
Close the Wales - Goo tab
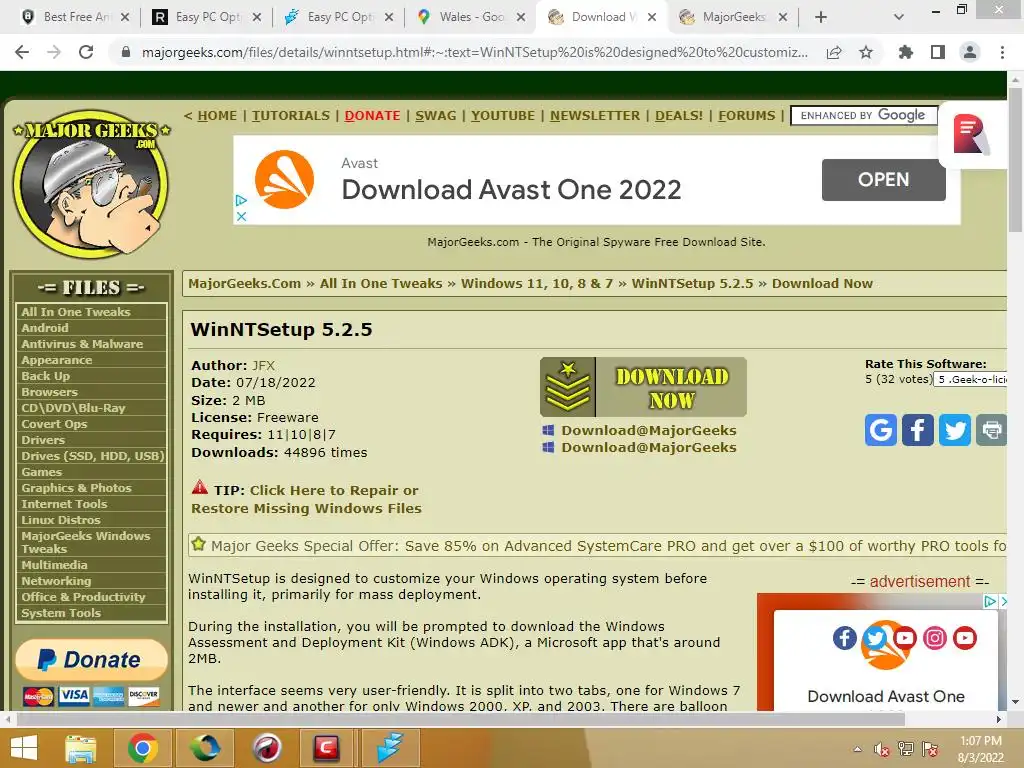tap(520, 17)
